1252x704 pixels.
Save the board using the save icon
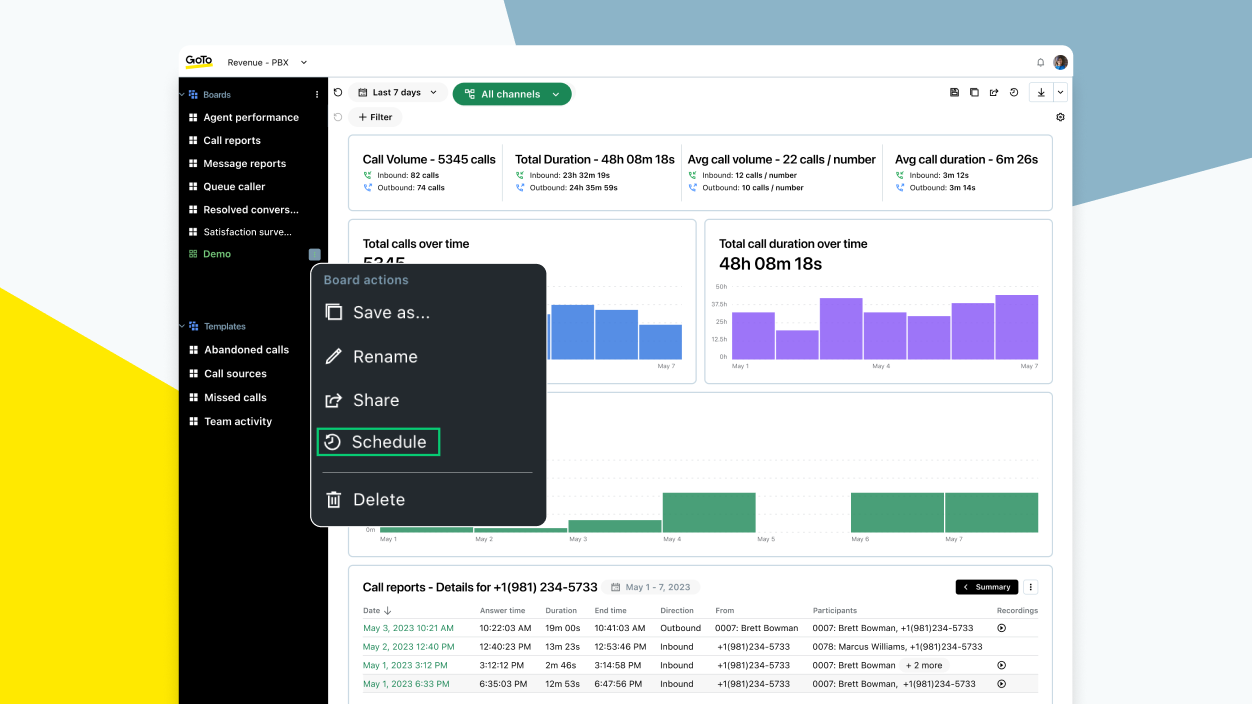pos(954,92)
